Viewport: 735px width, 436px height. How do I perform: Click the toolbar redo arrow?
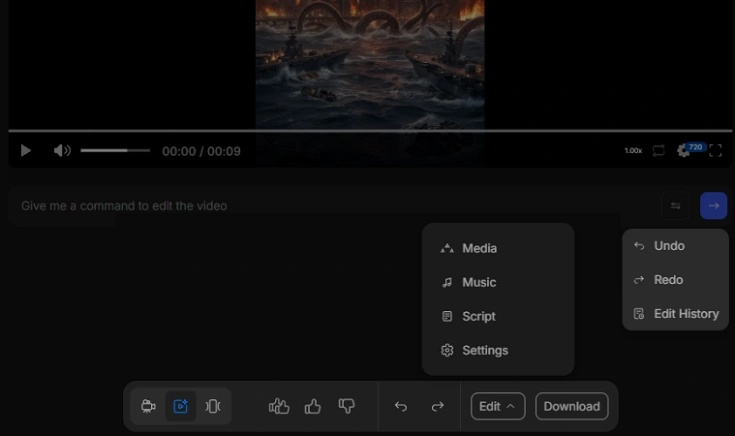click(x=437, y=406)
